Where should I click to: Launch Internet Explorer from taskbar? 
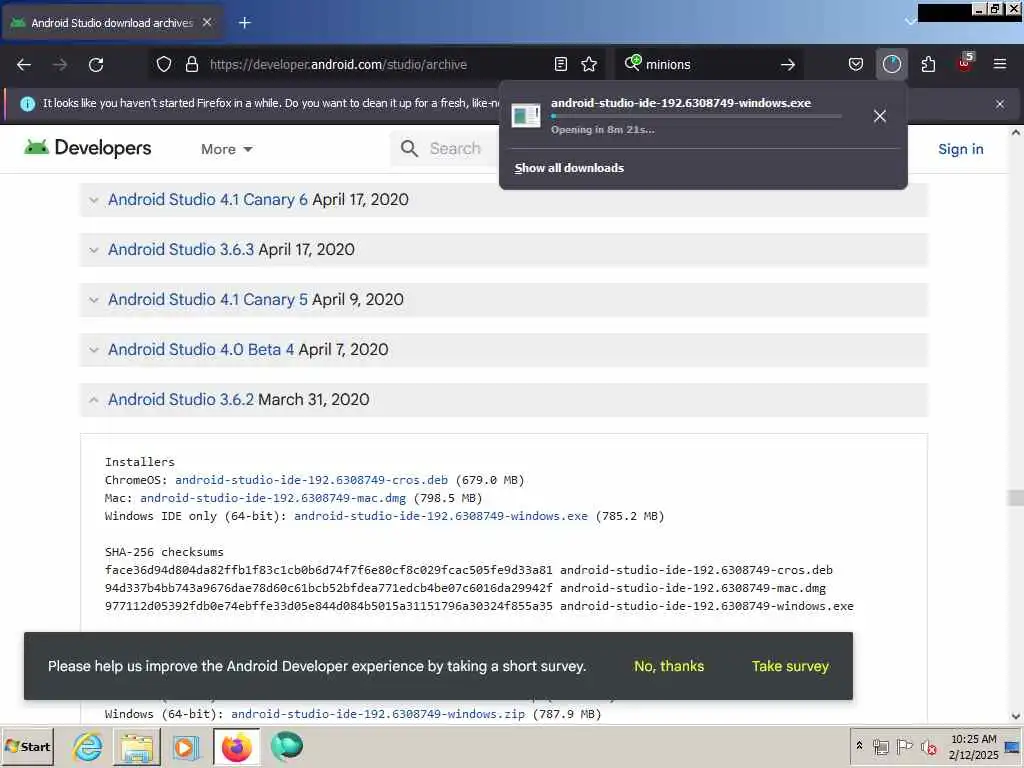click(x=88, y=746)
